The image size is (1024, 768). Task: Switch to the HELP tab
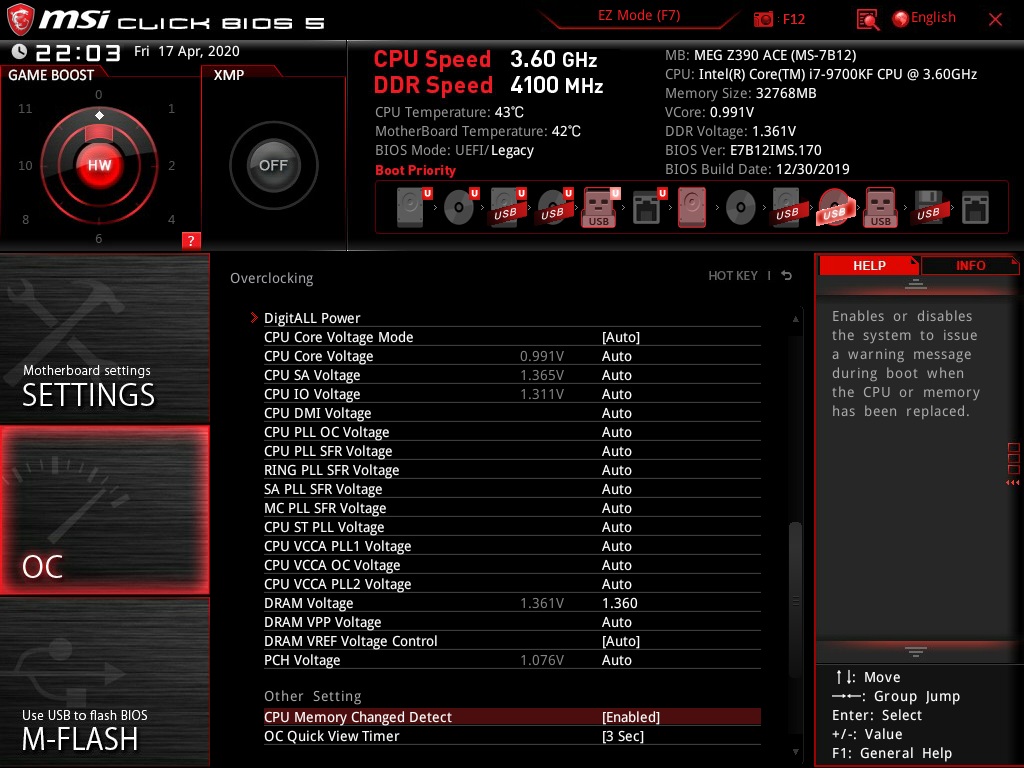869,266
